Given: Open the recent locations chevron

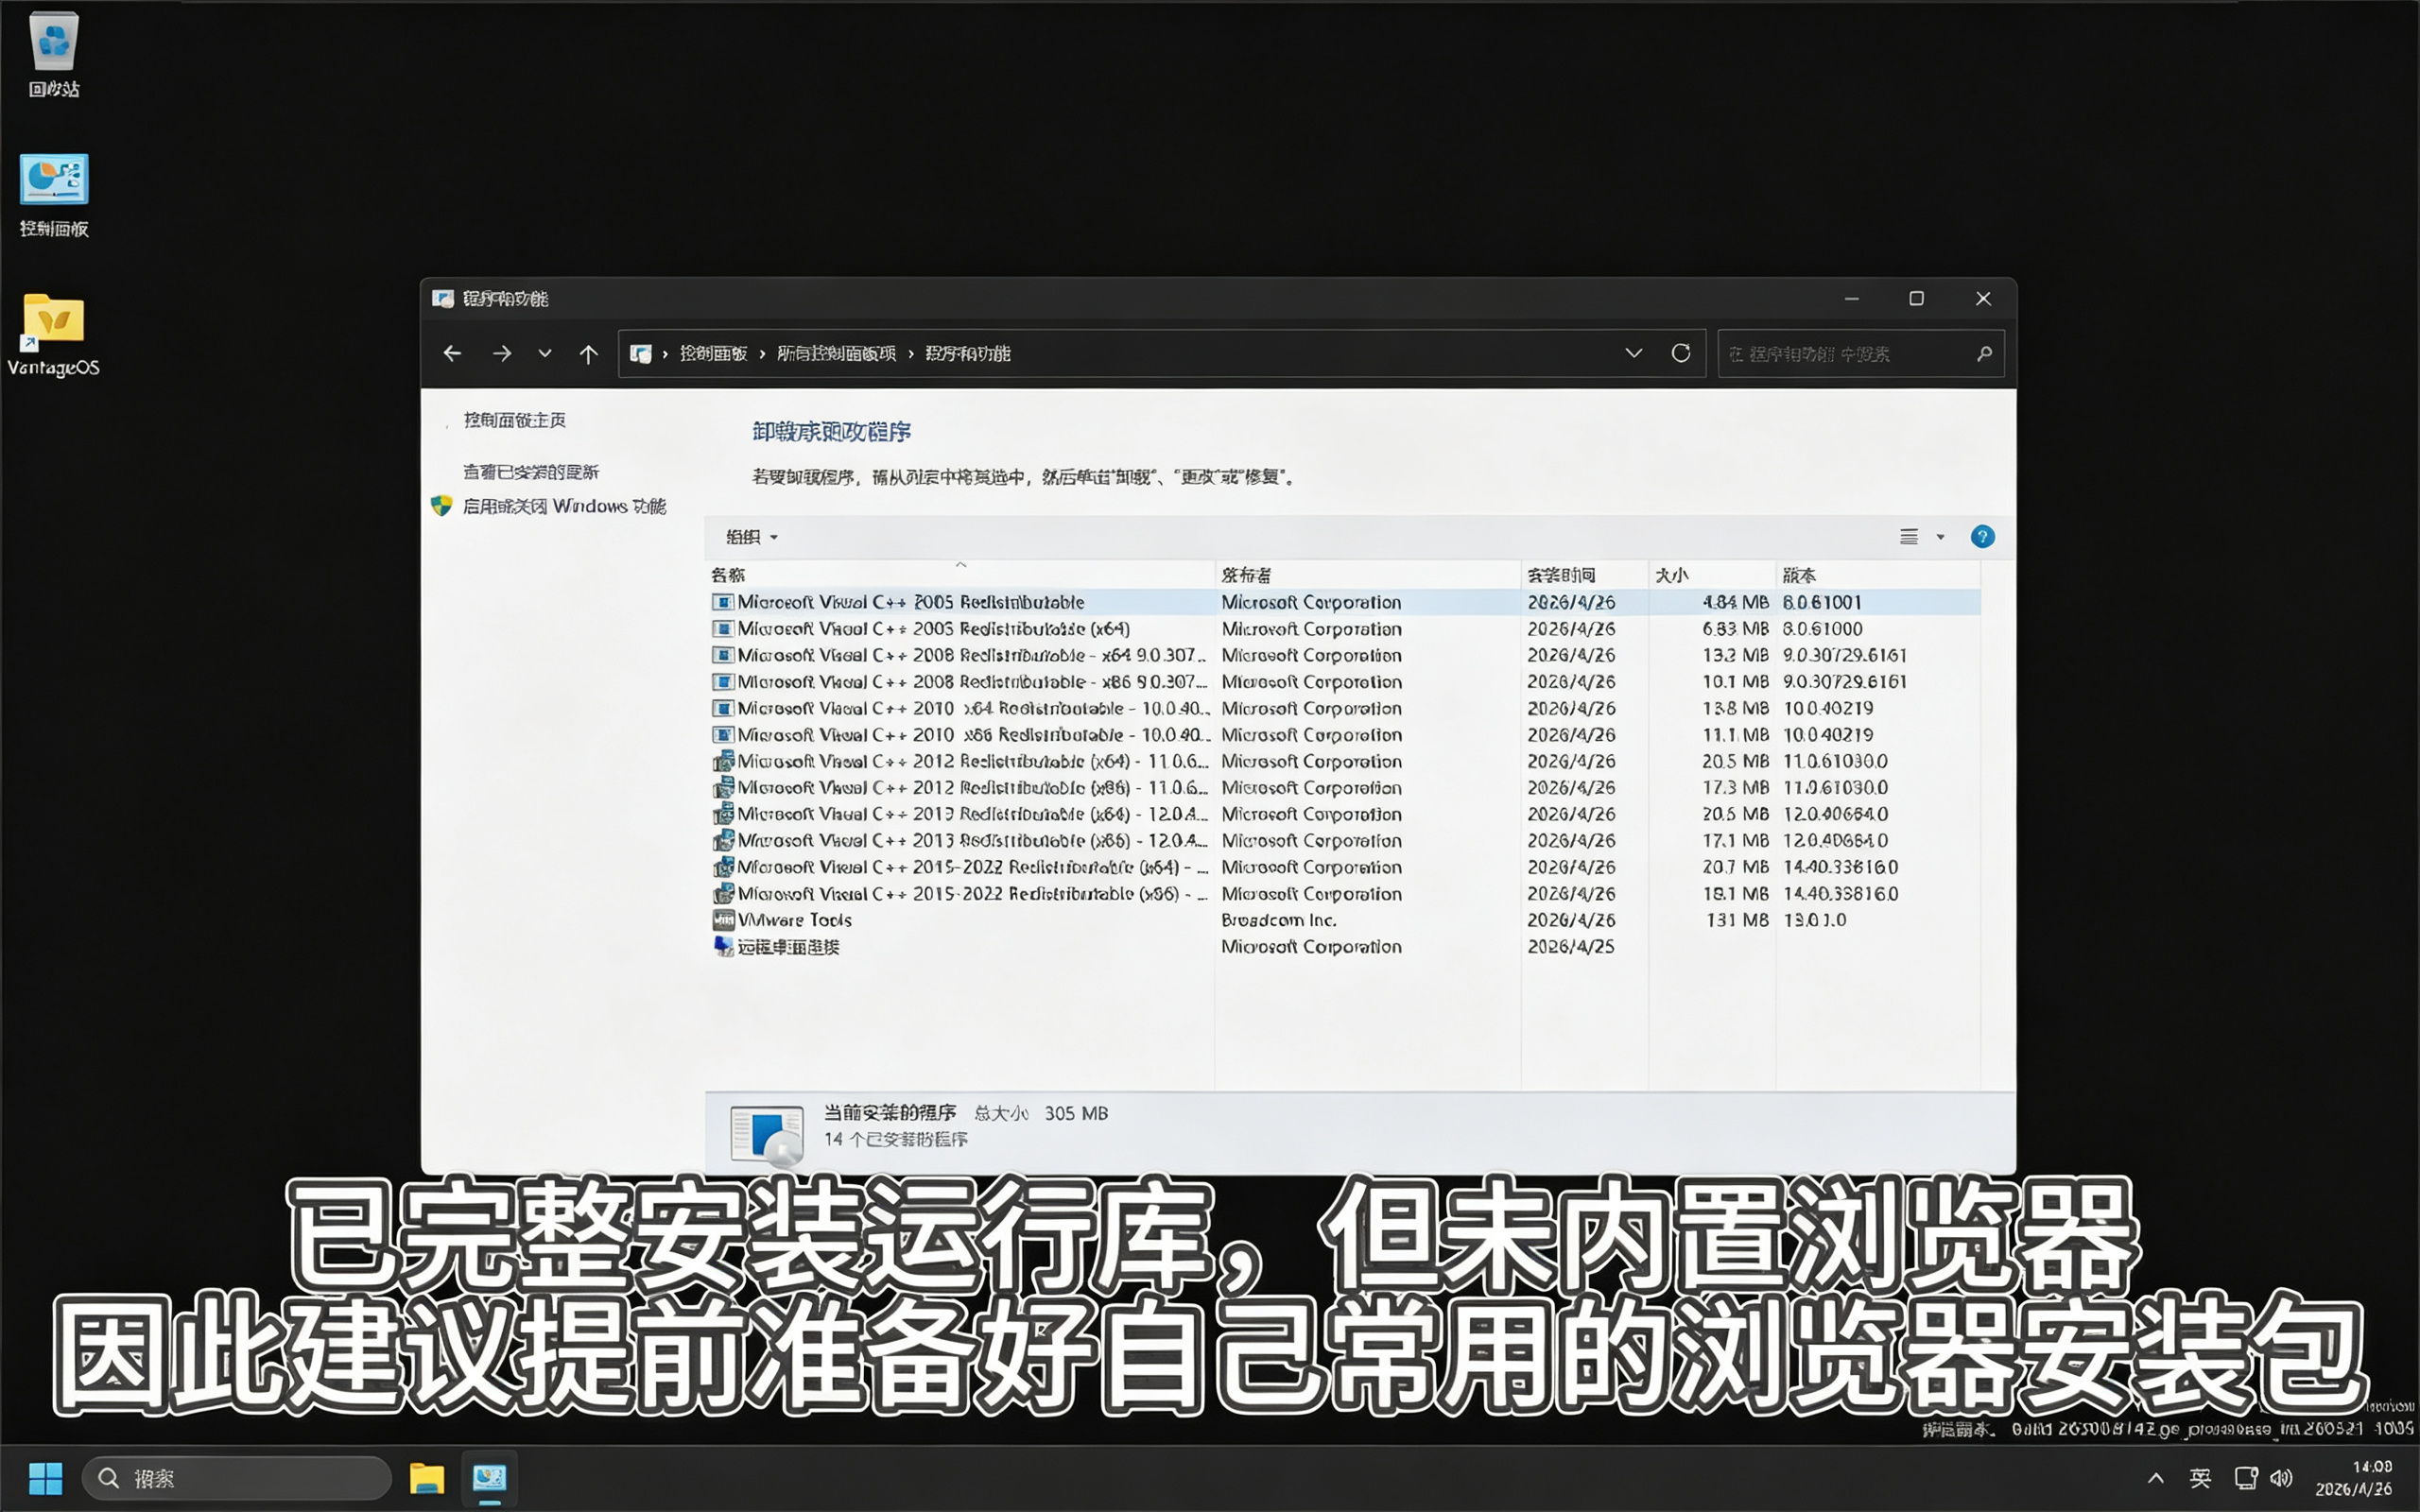Looking at the screenshot, I should [x=545, y=353].
